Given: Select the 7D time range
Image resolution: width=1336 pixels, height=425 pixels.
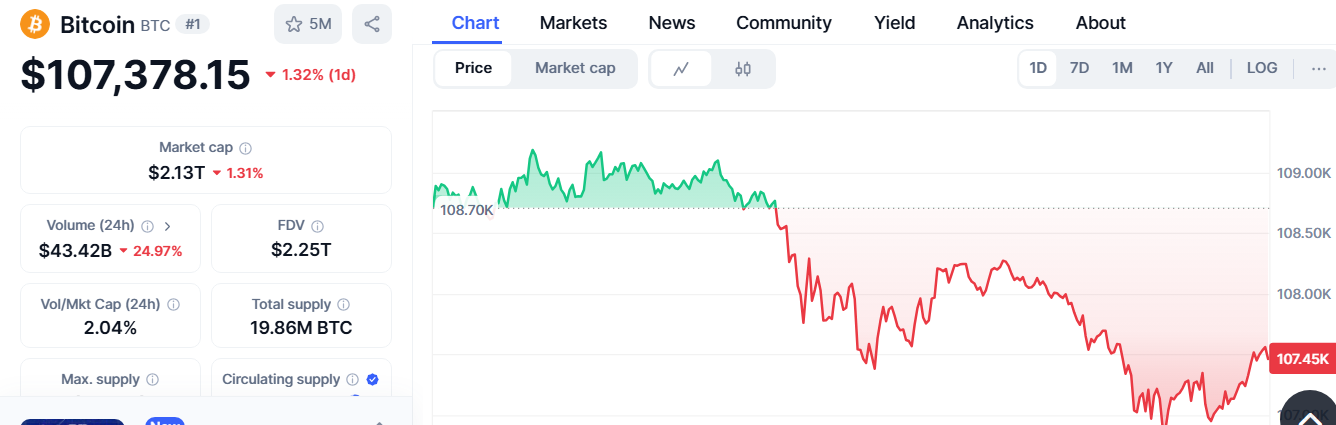Looking at the screenshot, I should [x=1079, y=68].
